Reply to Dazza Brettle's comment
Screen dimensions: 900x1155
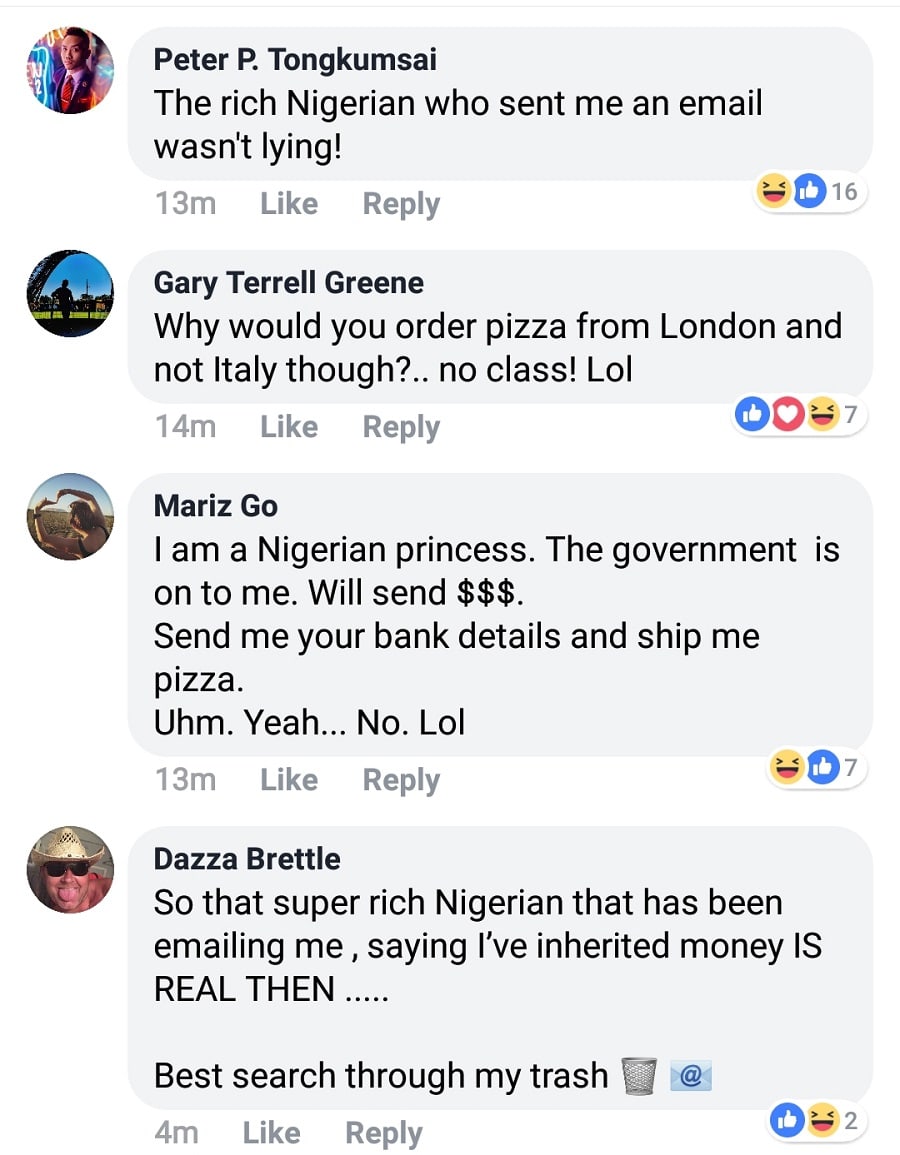tap(384, 1133)
